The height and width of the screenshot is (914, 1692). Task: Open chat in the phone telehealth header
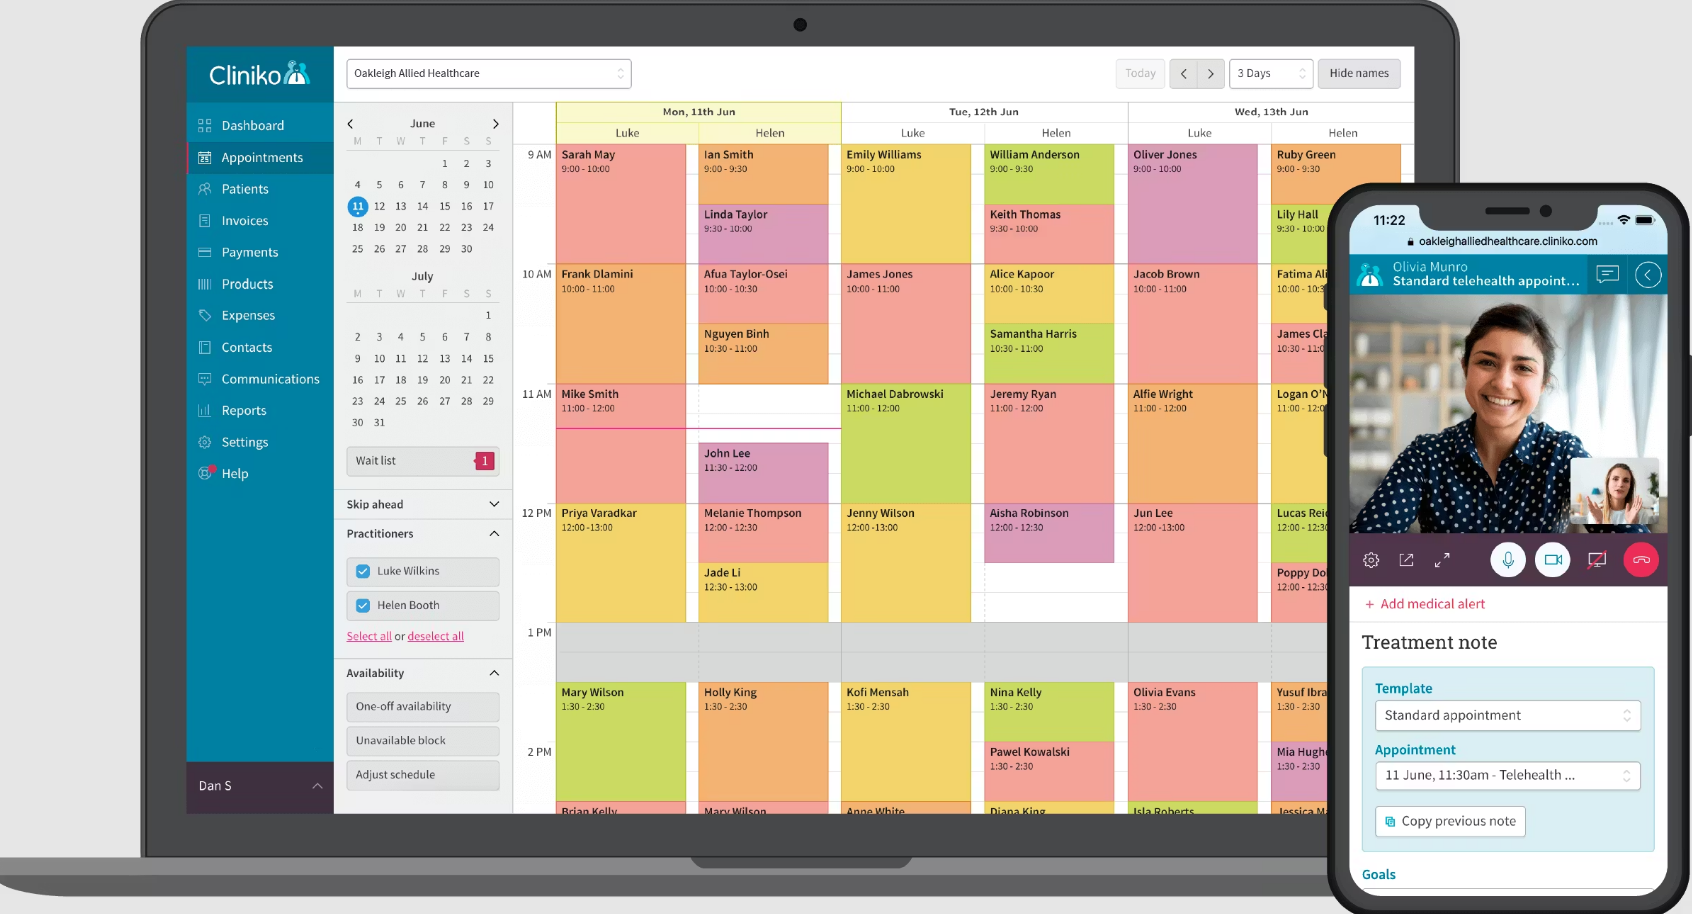[1608, 274]
